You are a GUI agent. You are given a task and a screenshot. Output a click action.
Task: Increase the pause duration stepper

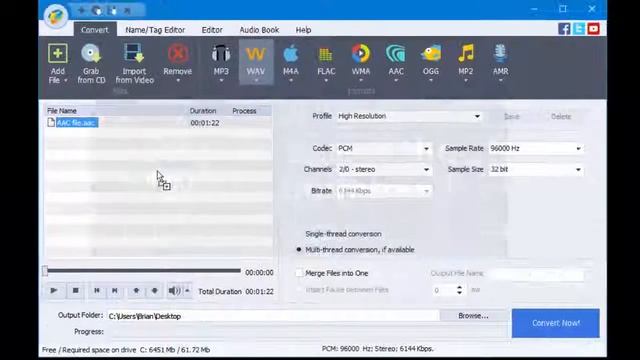(460, 287)
